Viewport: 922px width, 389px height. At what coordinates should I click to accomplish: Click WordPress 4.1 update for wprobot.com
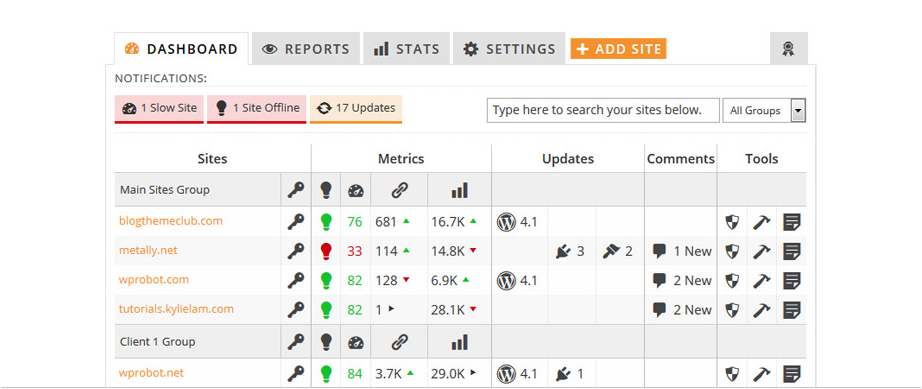pos(517,280)
